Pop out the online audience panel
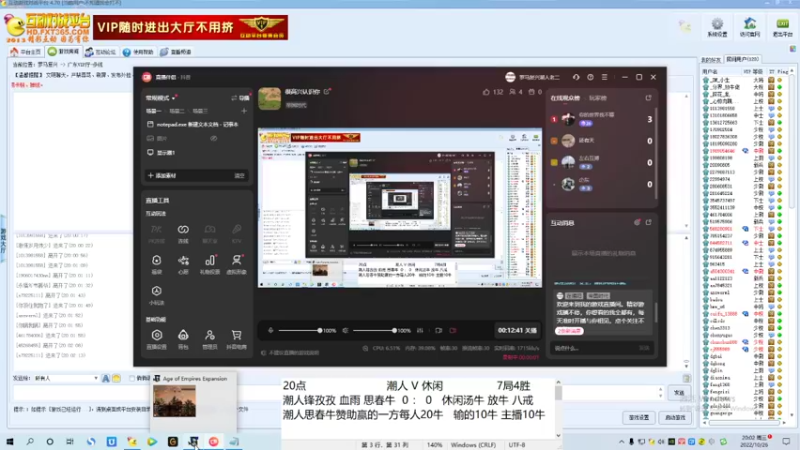The width and height of the screenshot is (800, 450). [x=648, y=98]
